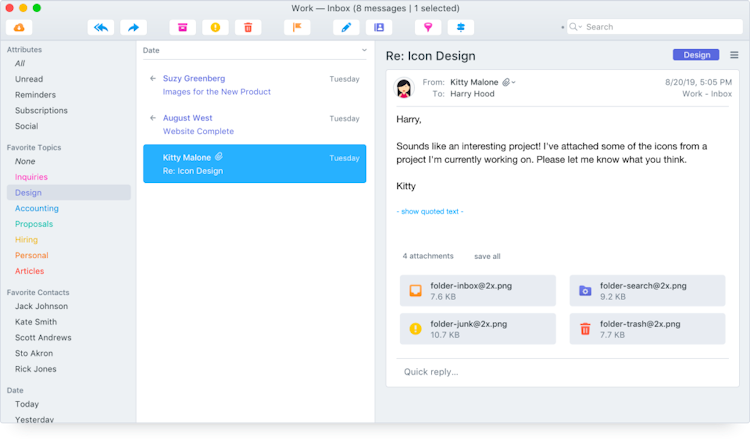Select Today date filter

coord(27,404)
